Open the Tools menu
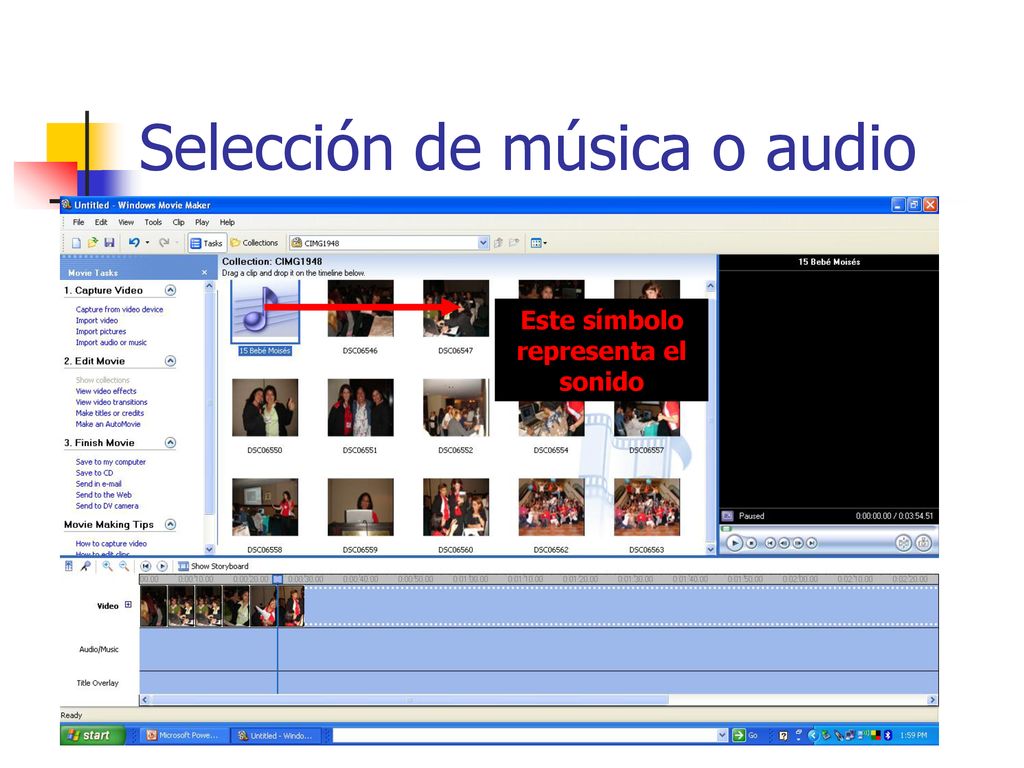This screenshot has height=768, width=1024. pyautogui.click(x=153, y=222)
